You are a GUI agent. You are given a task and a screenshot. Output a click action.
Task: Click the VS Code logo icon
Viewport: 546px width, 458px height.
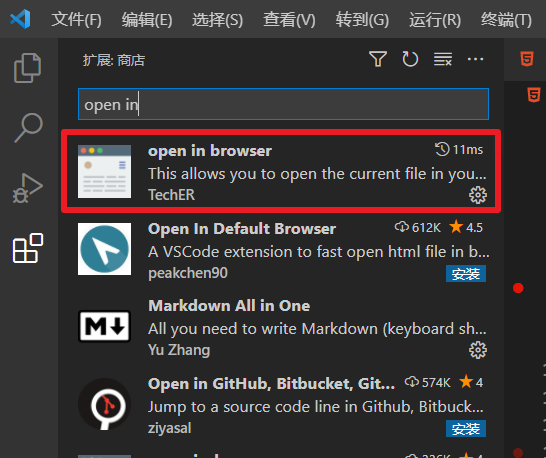(20, 19)
